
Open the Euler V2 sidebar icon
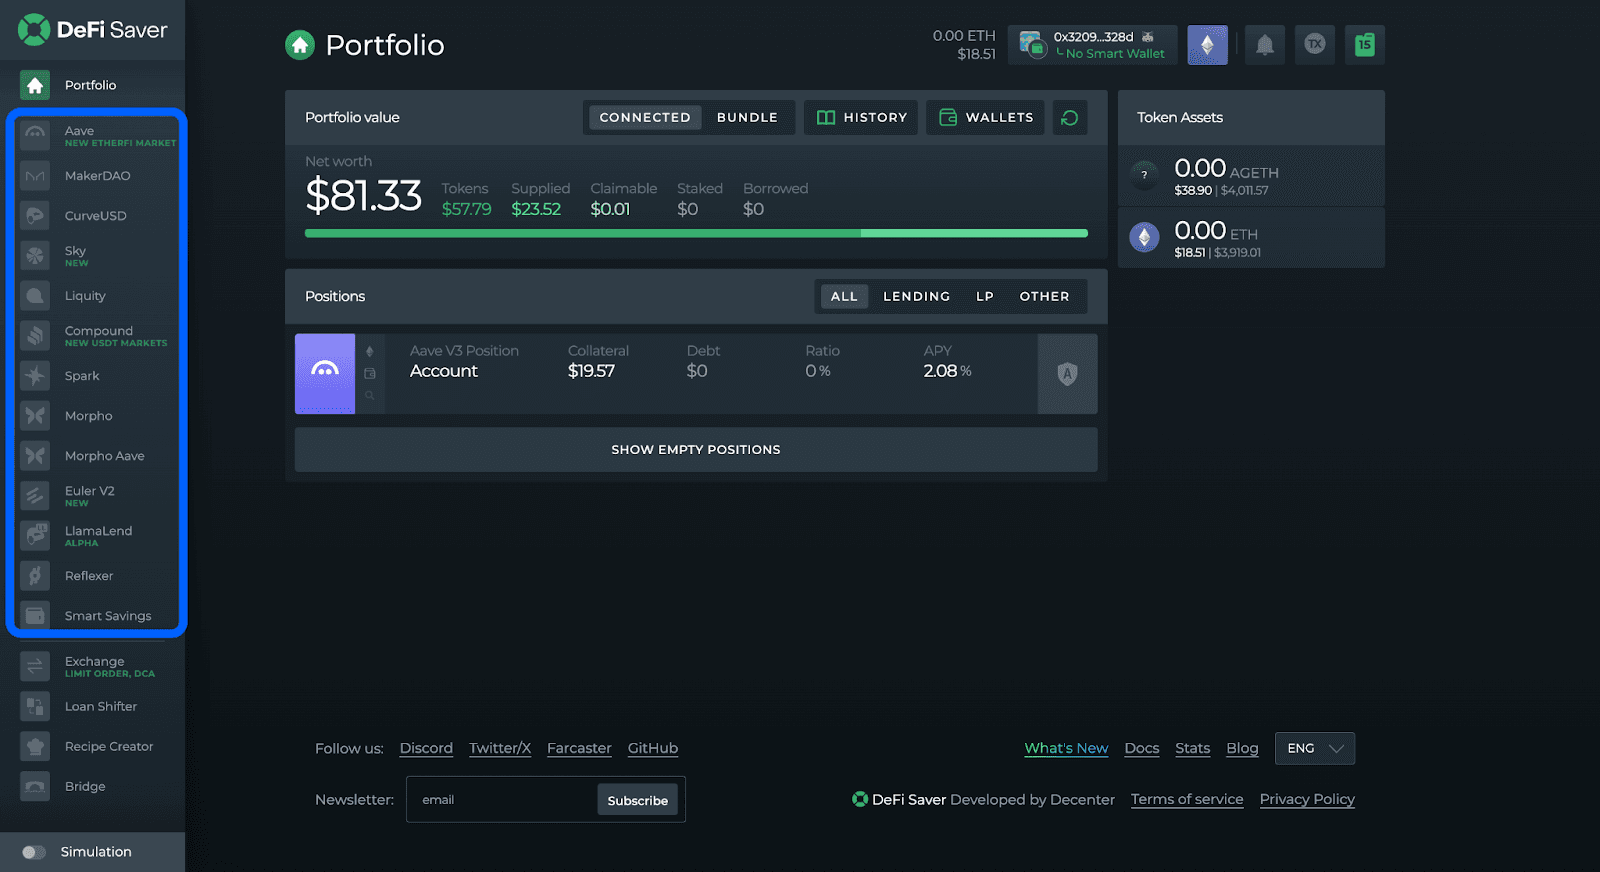pyautogui.click(x=35, y=496)
